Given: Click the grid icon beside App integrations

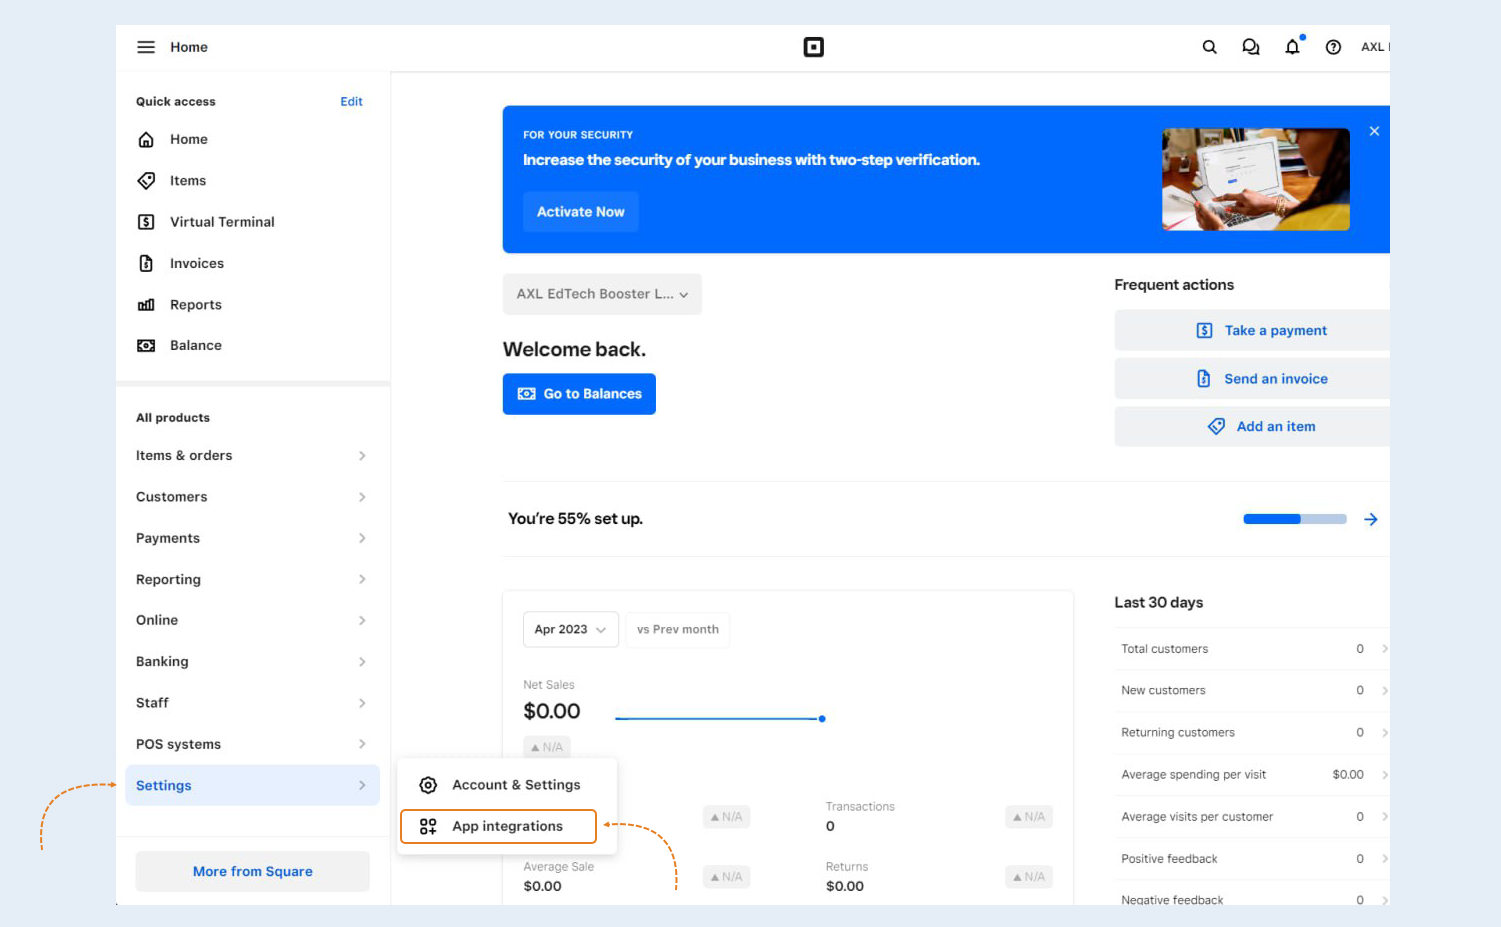Looking at the screenshot, I should (428, 826).
